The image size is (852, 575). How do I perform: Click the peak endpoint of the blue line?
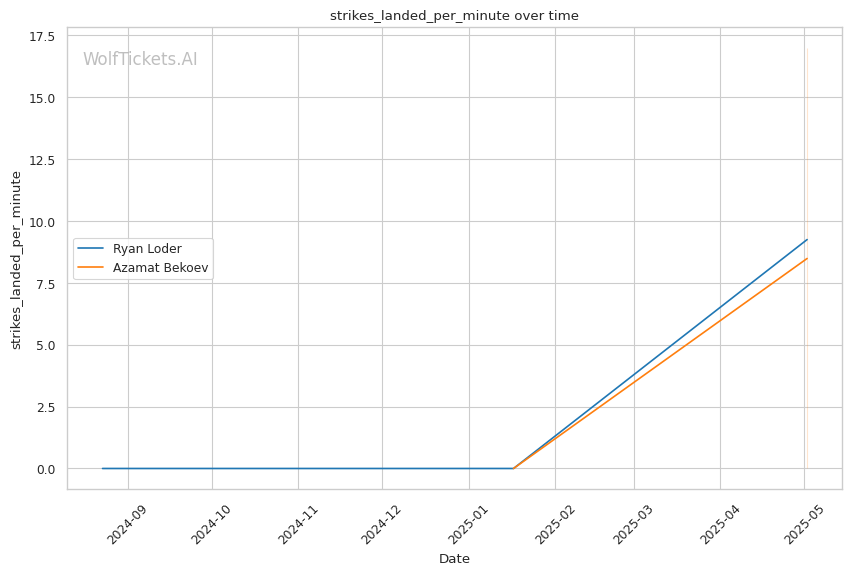(x=807, y=240)
